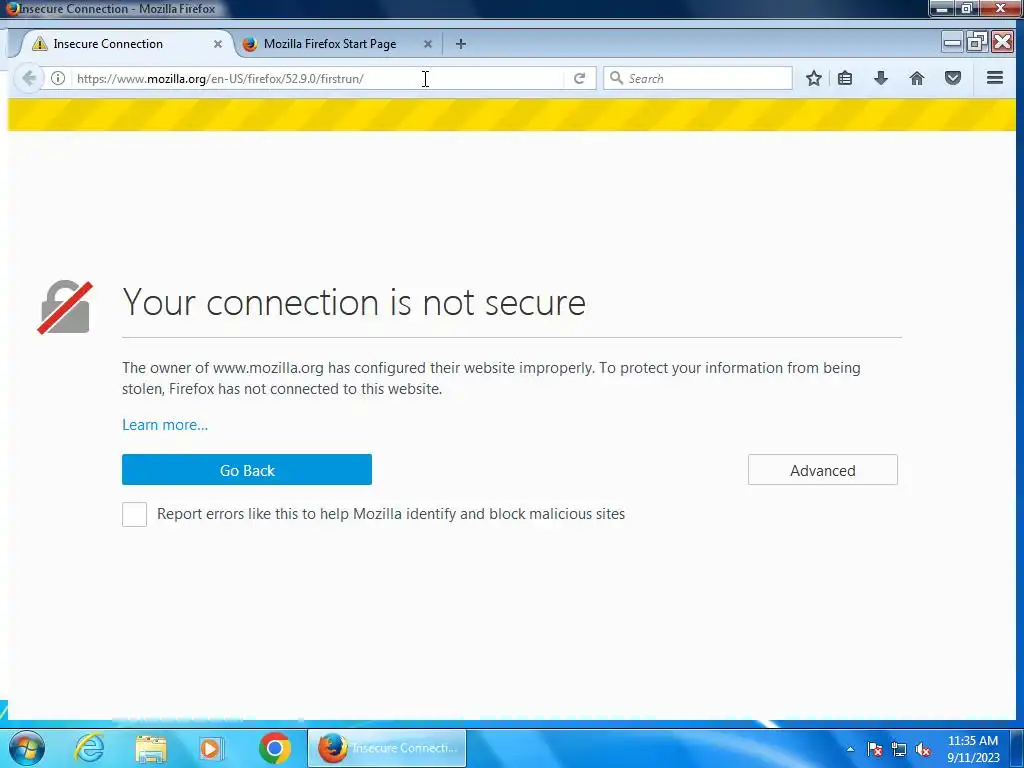1024x768 pixels.
Task: Open the clock showing 11:35 AM
Action: click(x=973, y=749)
